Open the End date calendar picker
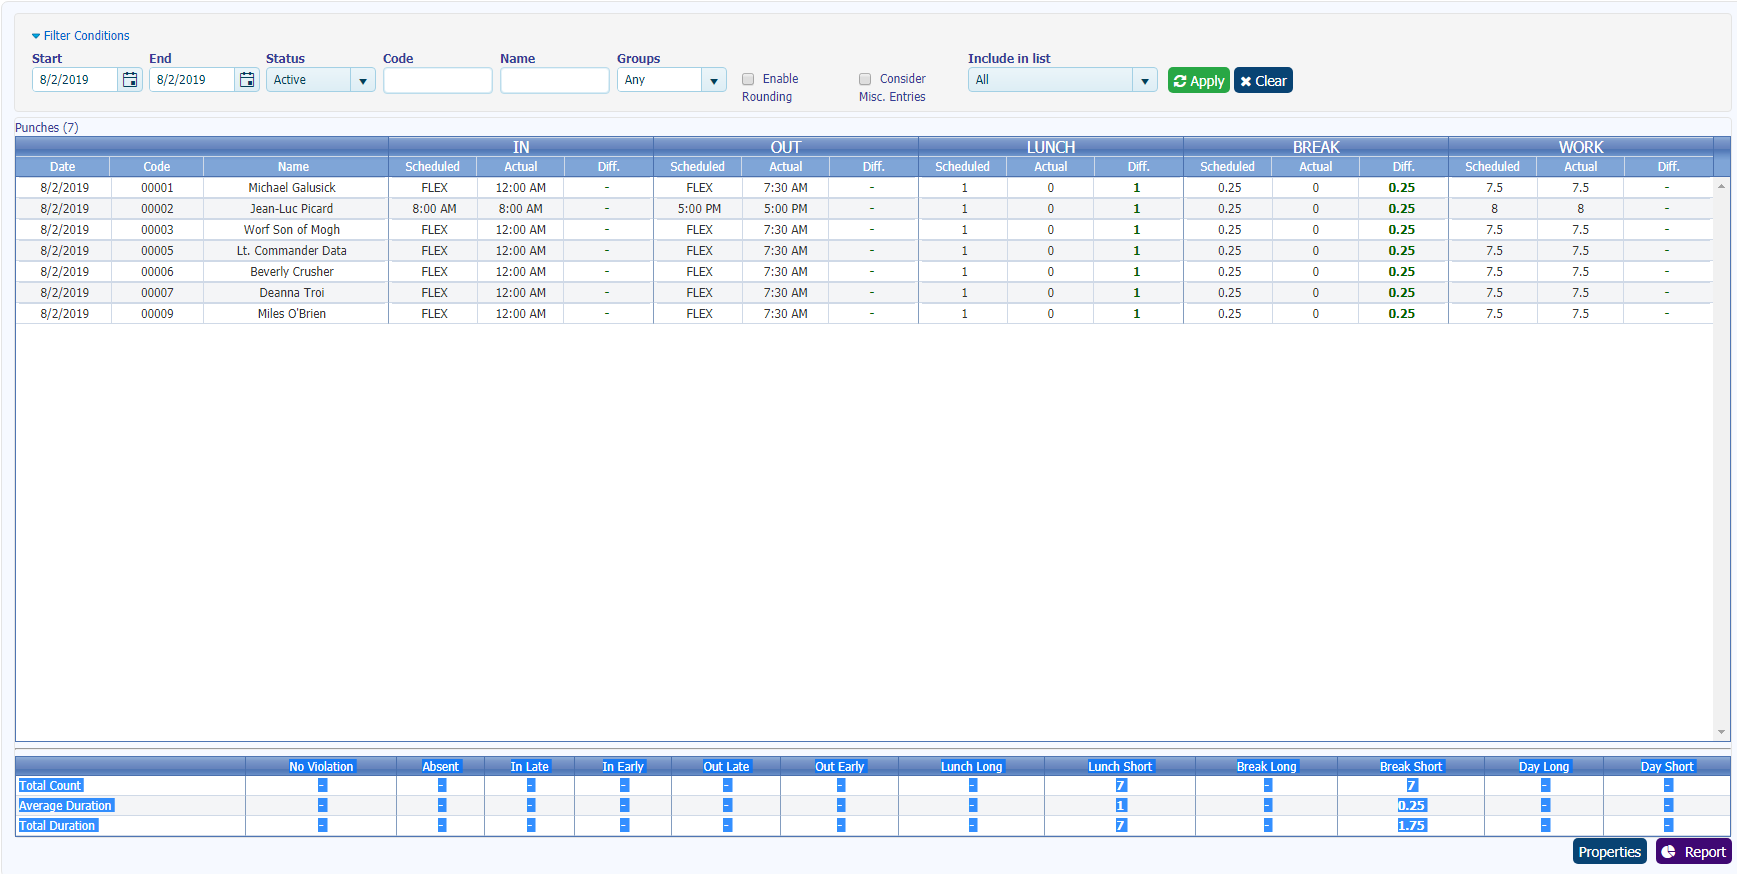1737x874 pixels. (x=247, y=80)
